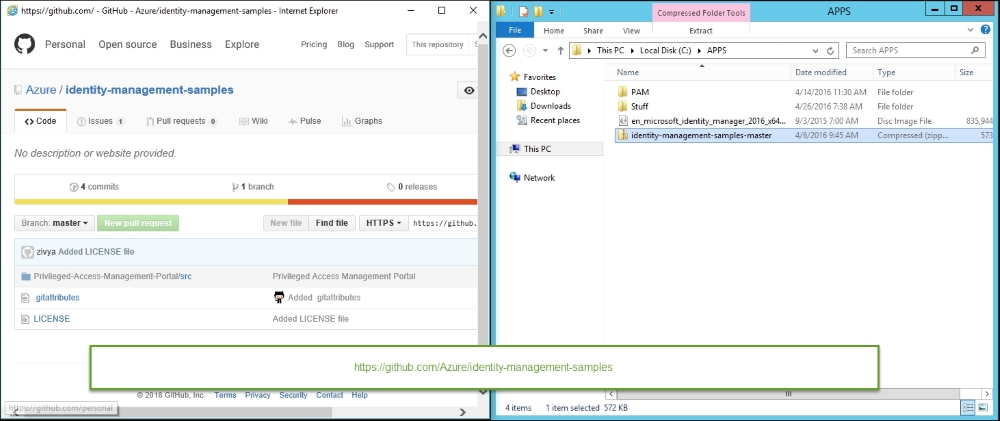This screenshot has height=421, width=1000.
Task: Click the Explorer horizontal scrollbar
Action: 788,395
